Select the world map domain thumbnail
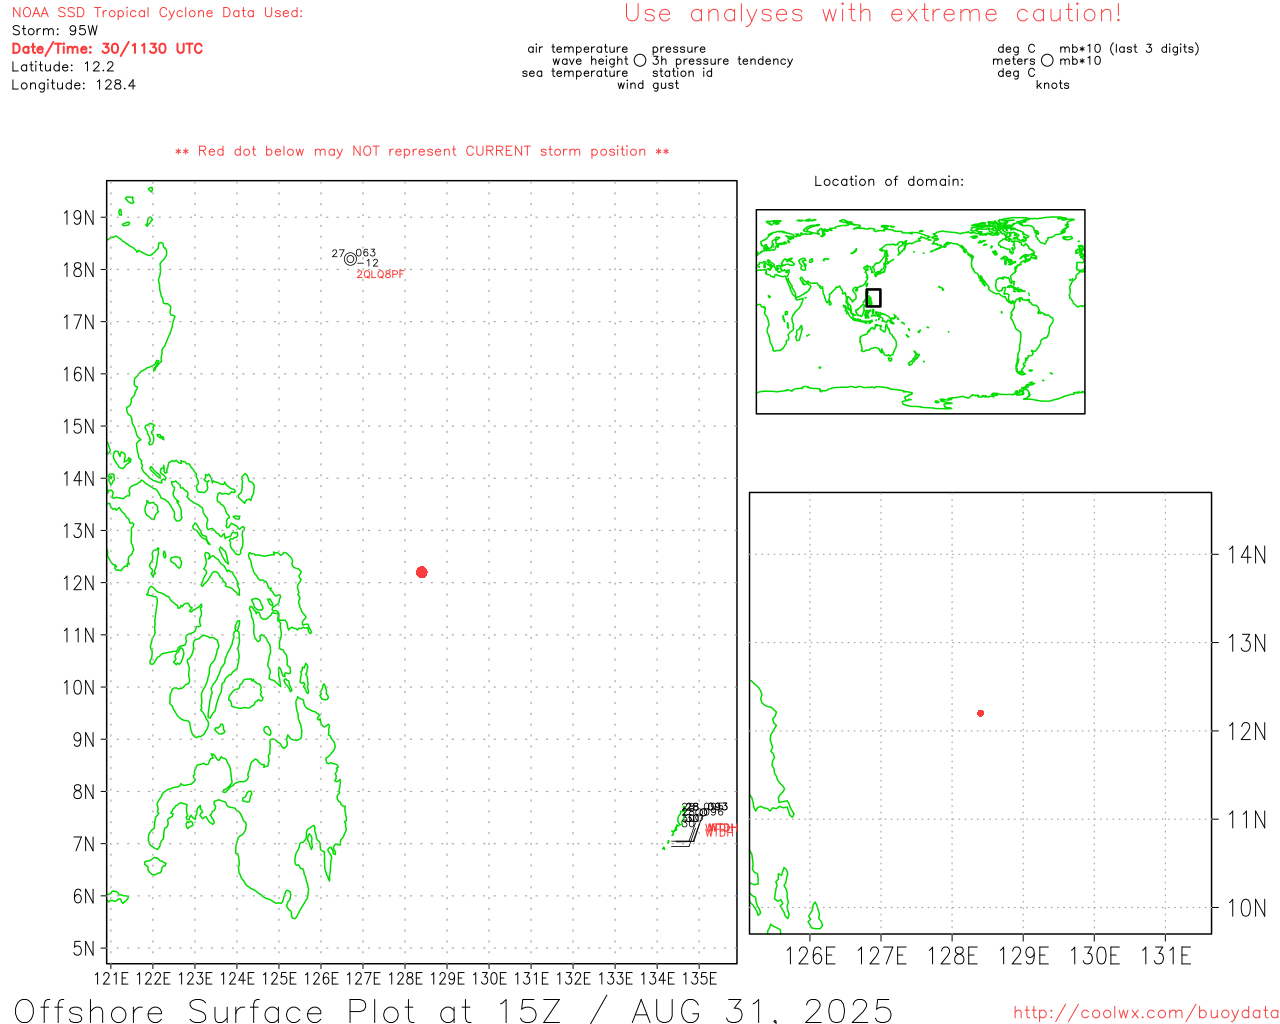The height and width of the screenshot is (1024, 1280). pos(920,312)
